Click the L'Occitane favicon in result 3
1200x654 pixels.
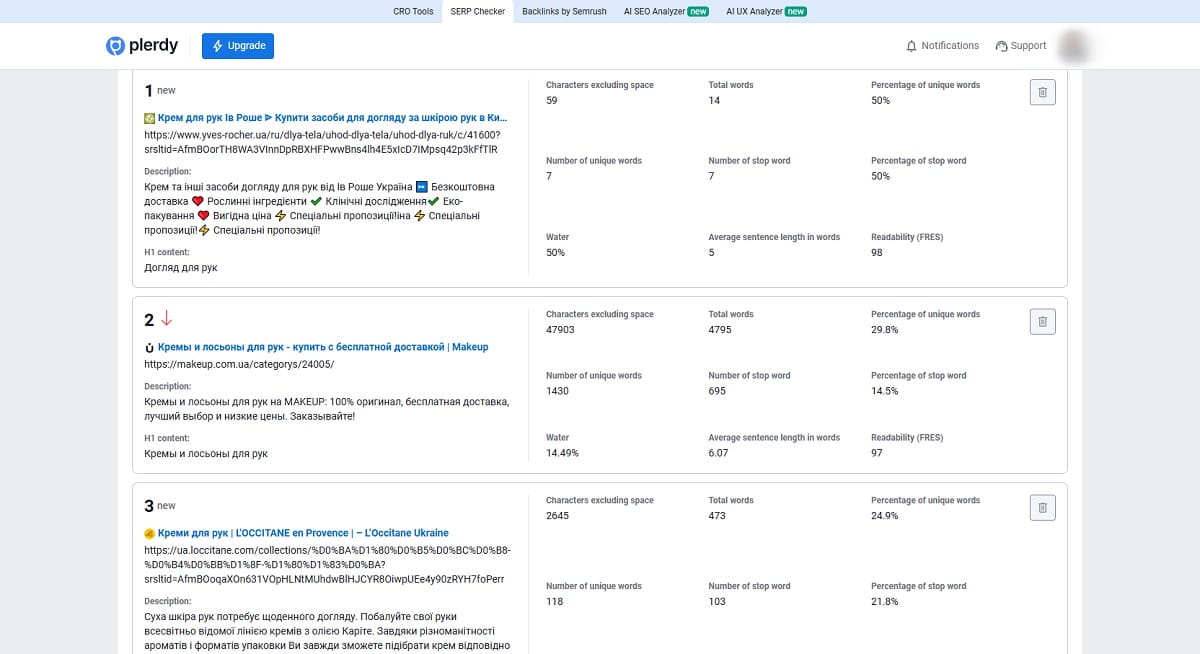149,533
